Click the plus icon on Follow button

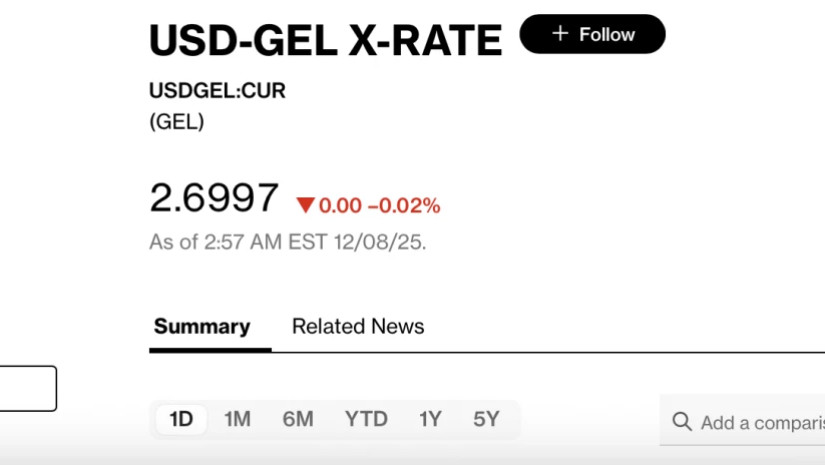coord(560,34)
